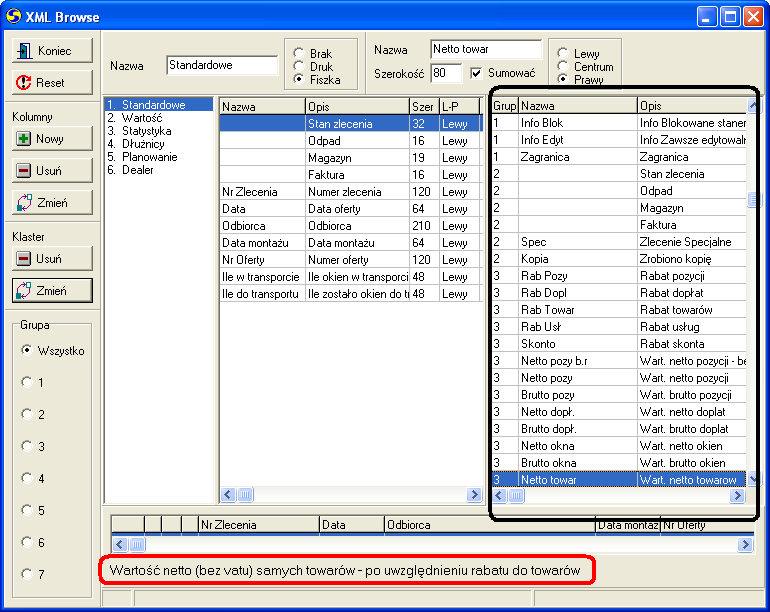Select the Ile do transportu row

pos(351,294)
